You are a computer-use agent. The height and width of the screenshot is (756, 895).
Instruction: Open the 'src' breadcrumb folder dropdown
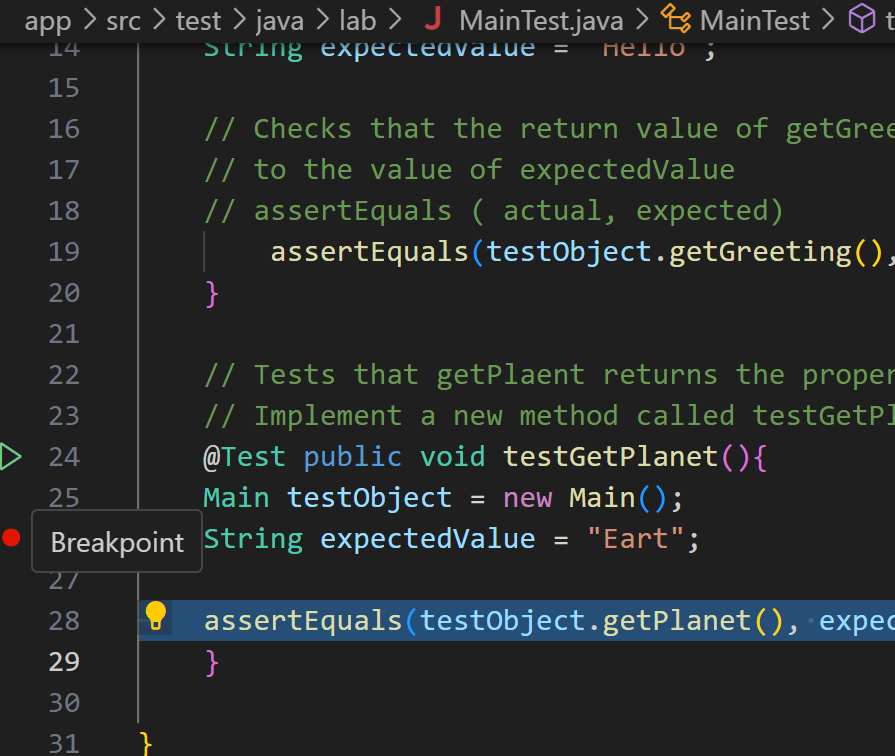click(123, 20)
